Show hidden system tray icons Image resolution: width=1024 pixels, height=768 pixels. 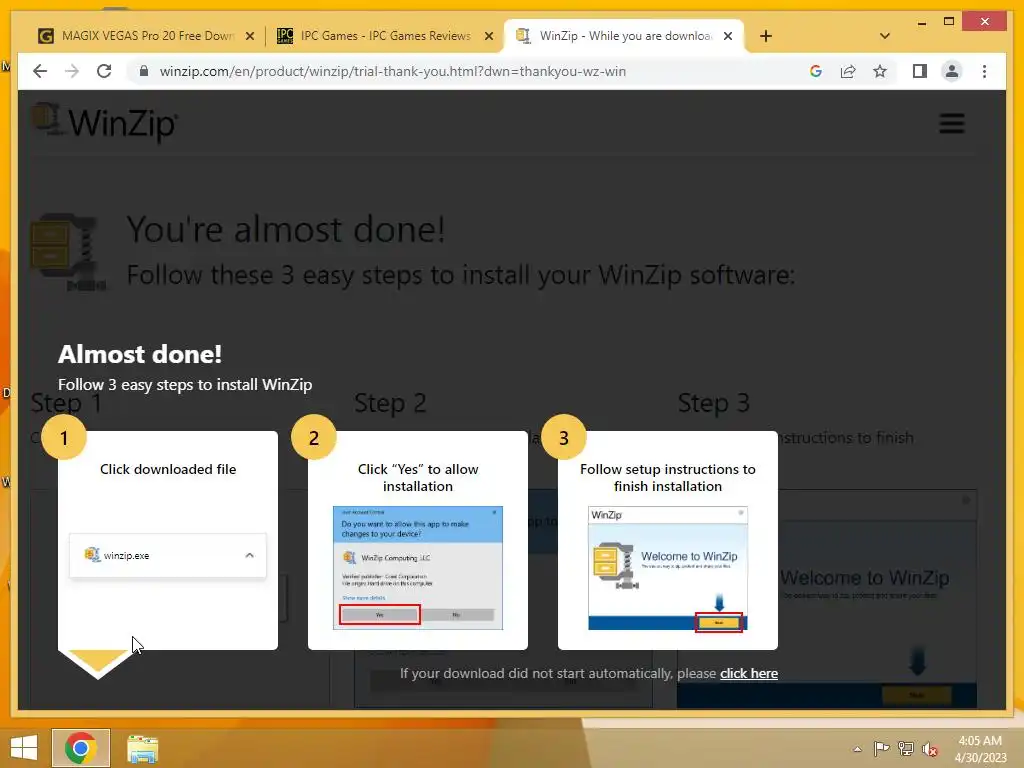857,749
